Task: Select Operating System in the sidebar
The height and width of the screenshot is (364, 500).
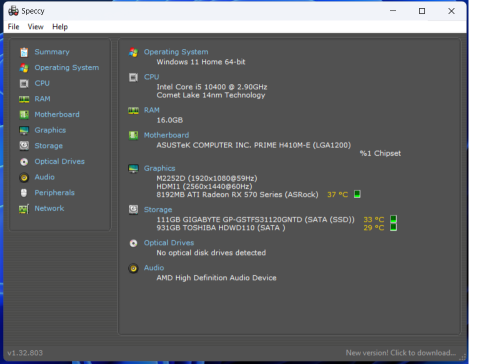Action: tap(67, 68)
